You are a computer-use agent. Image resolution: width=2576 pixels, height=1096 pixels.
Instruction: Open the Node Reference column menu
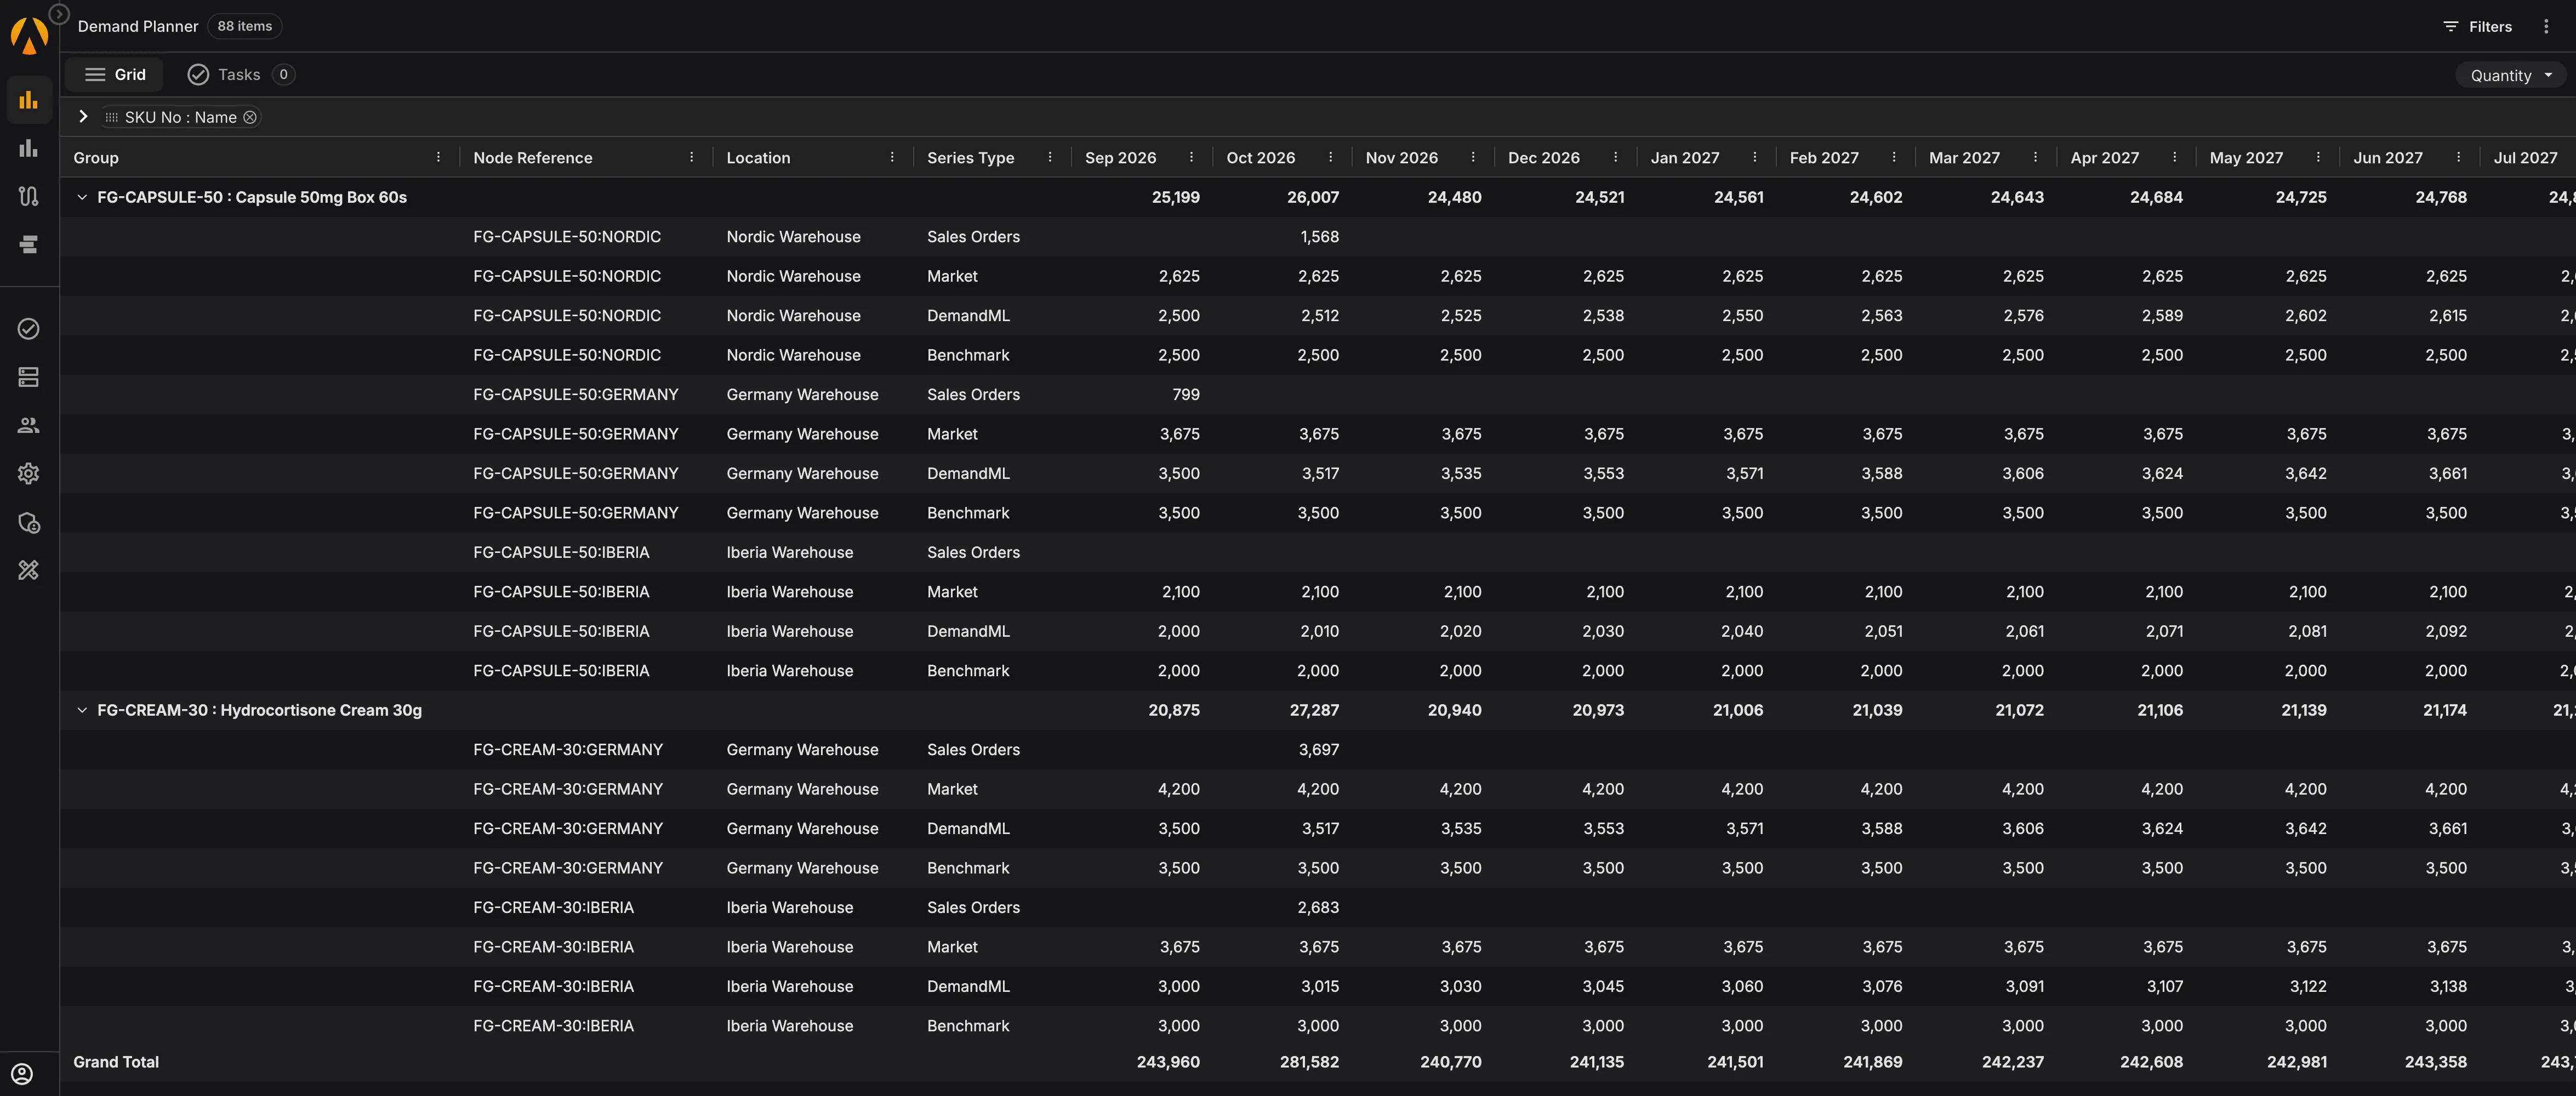[x=691, y=158]
